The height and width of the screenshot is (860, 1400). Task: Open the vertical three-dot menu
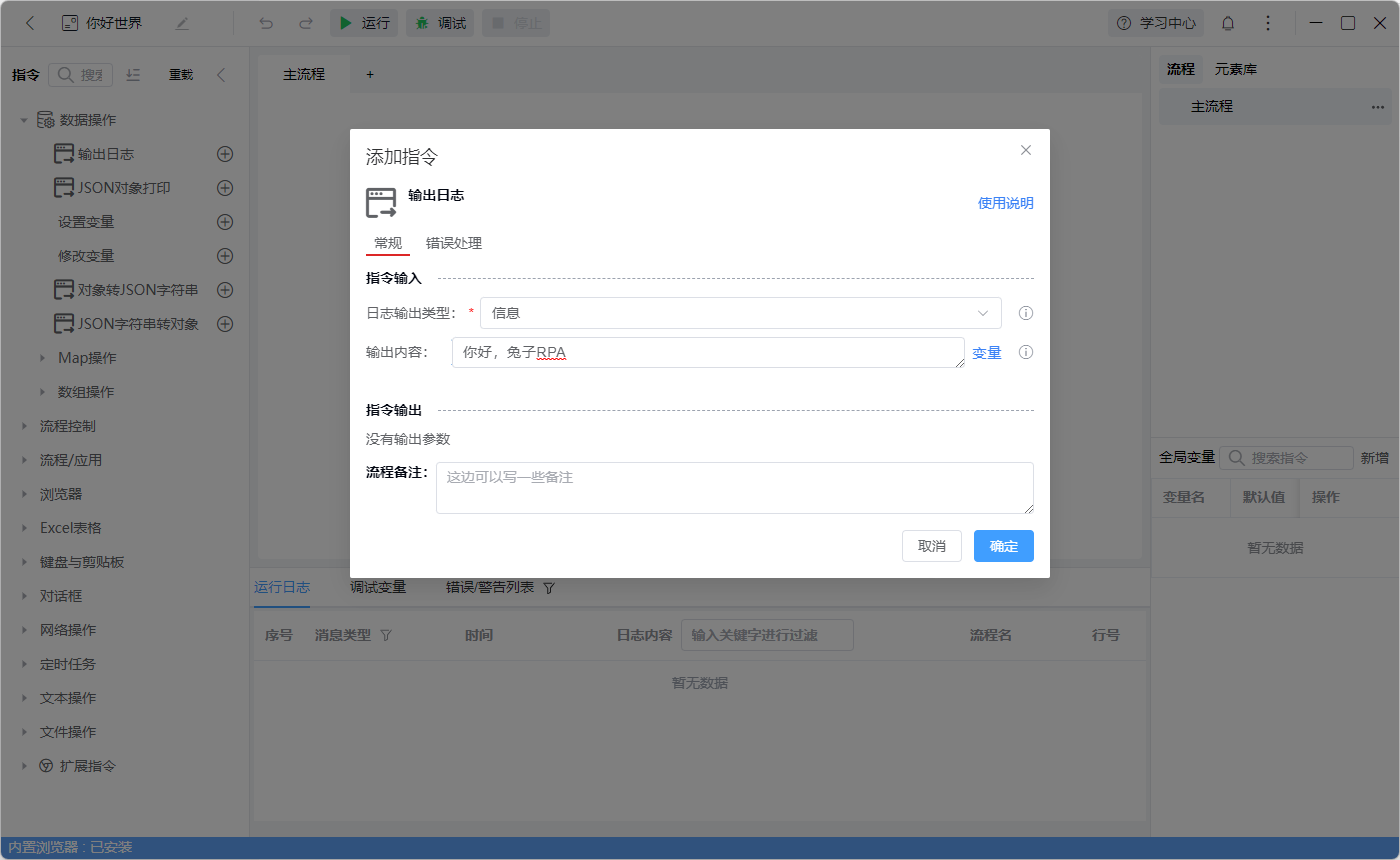1268,23
